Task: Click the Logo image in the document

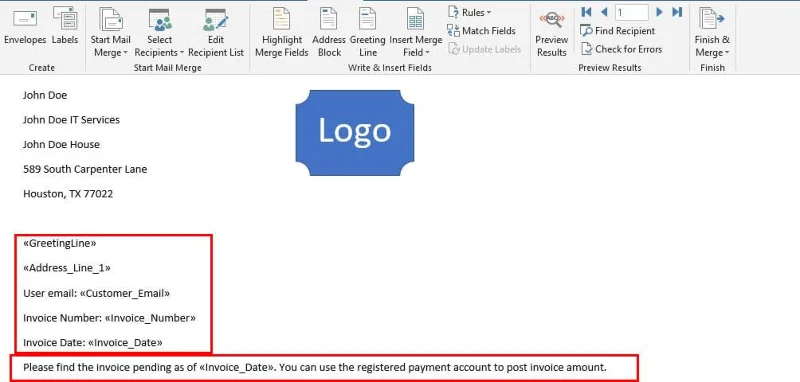Action: pyautogui.click(x=355, y=133)
